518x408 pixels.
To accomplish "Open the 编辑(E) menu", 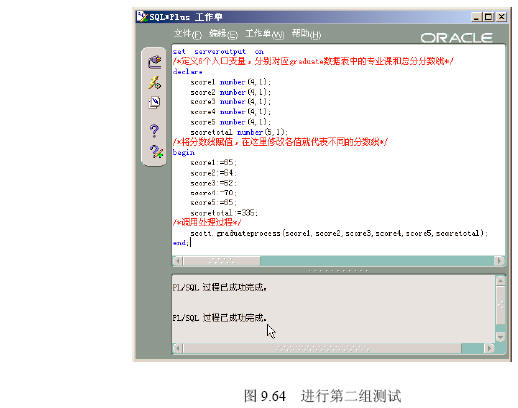I will (x=223, y=34).
